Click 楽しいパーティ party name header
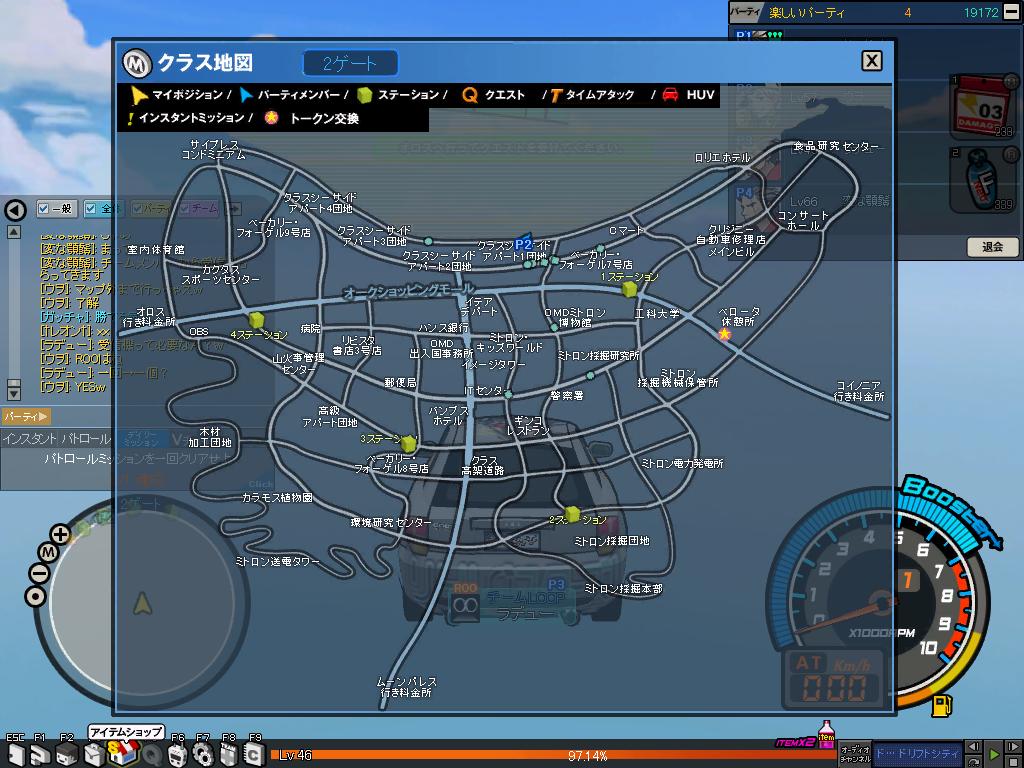Image resolution: width=1024 pixels, height=768 pixels. (807, 12)
